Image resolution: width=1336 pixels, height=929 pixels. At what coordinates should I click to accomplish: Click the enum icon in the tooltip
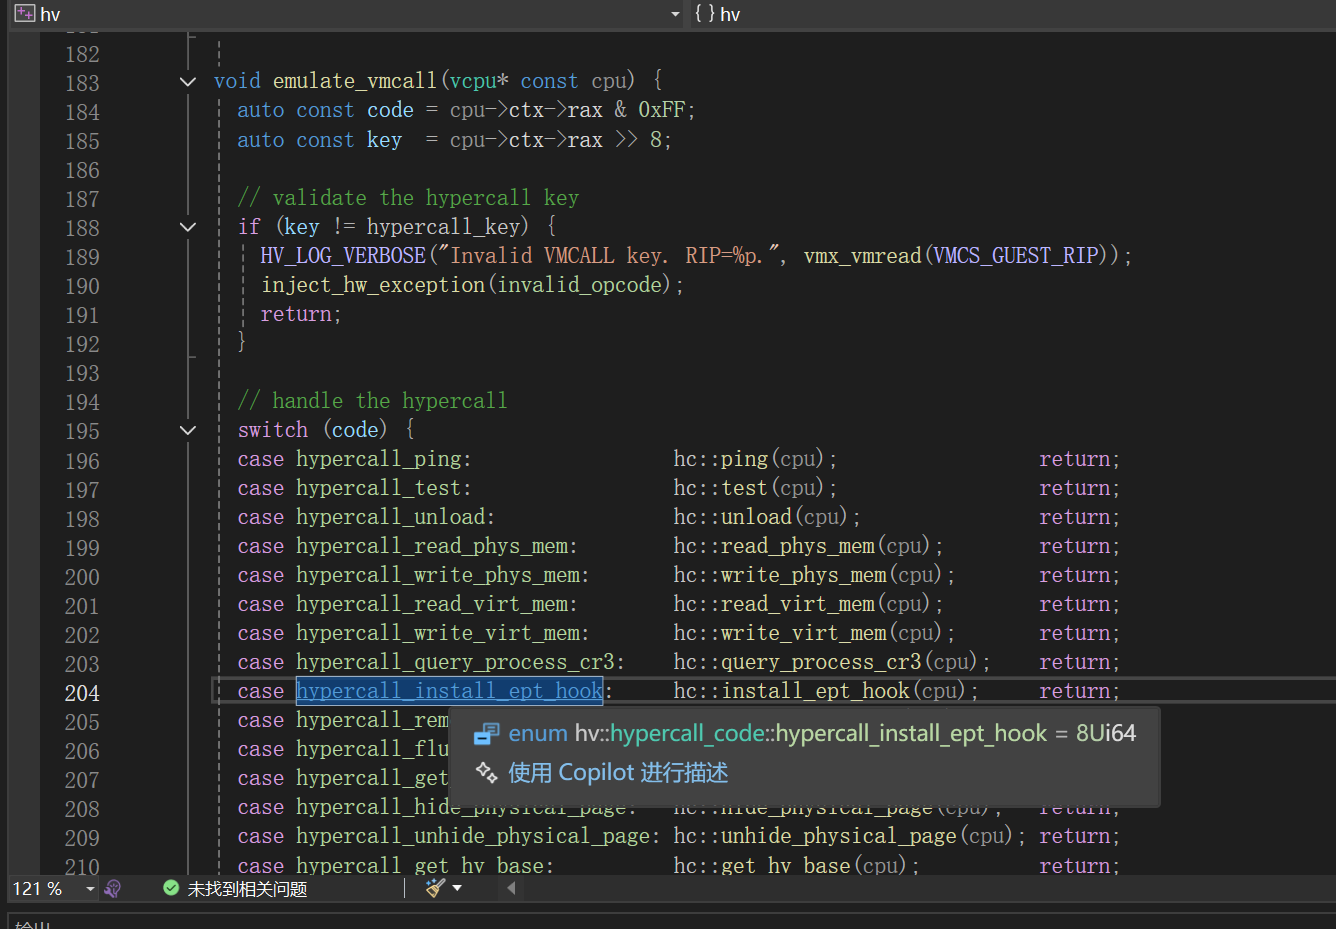tap(486, 734)
